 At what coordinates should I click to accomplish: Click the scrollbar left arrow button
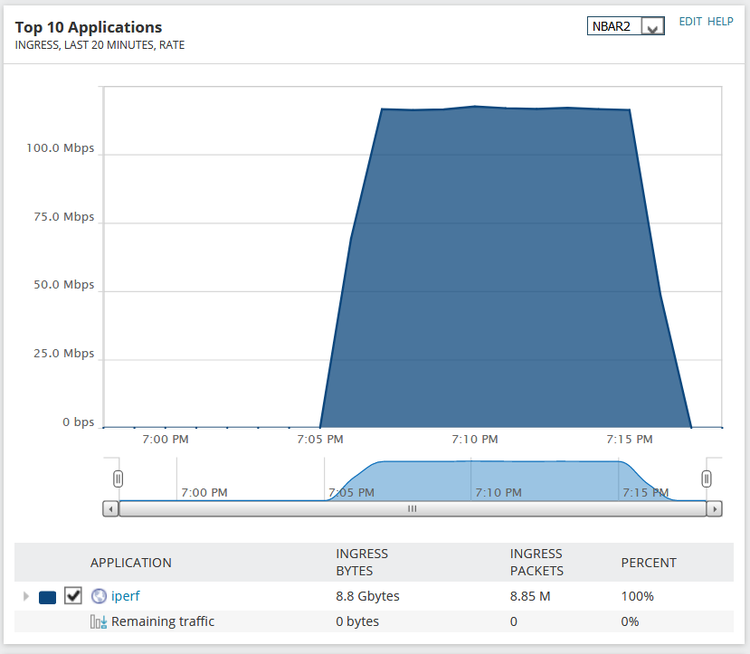111,509
